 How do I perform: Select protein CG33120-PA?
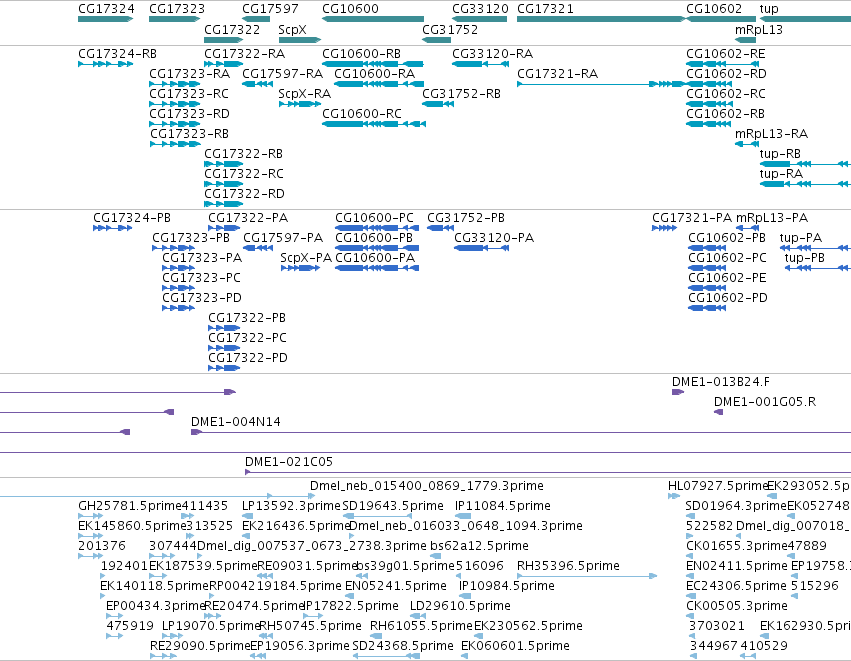pos(494,238)
